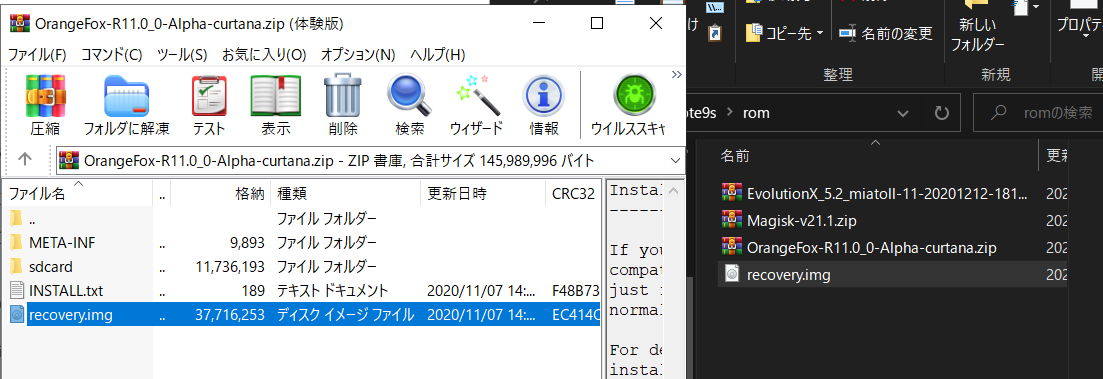1103x379 pixels.
Task: Open コマンド(C) menu
Action: tap(111, 54)
